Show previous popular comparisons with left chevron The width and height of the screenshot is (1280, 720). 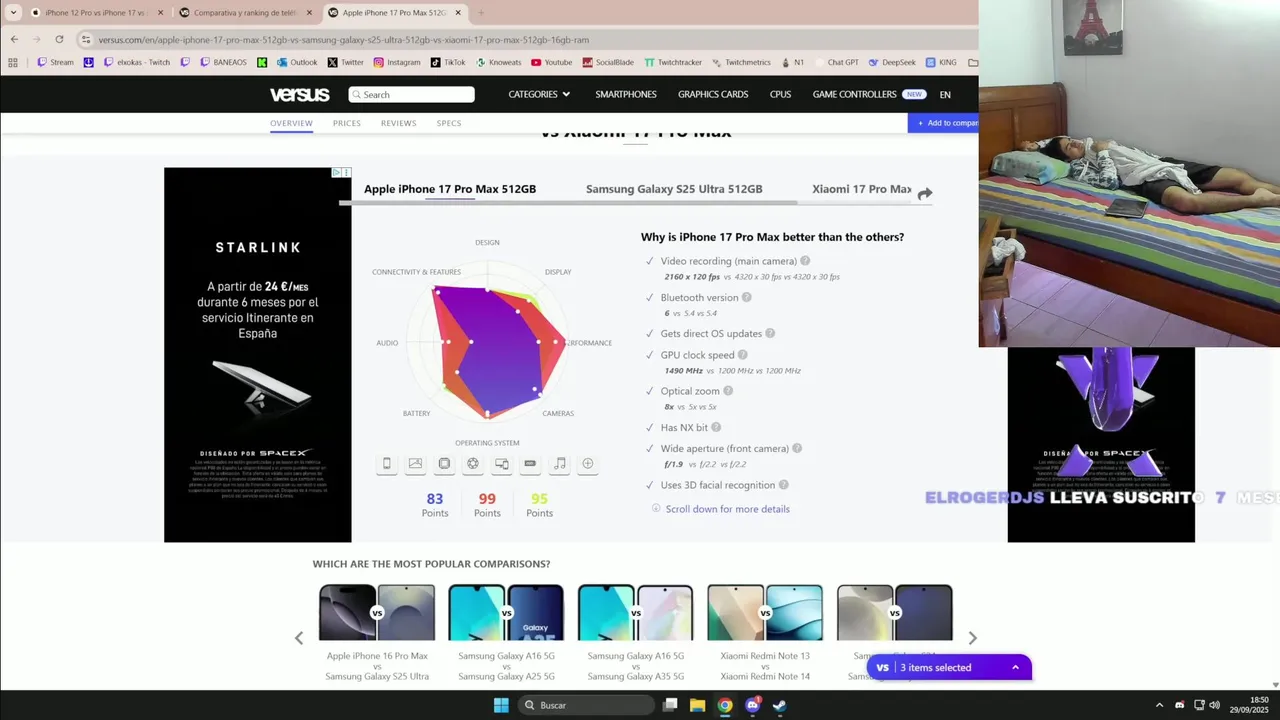coord(298,638)
